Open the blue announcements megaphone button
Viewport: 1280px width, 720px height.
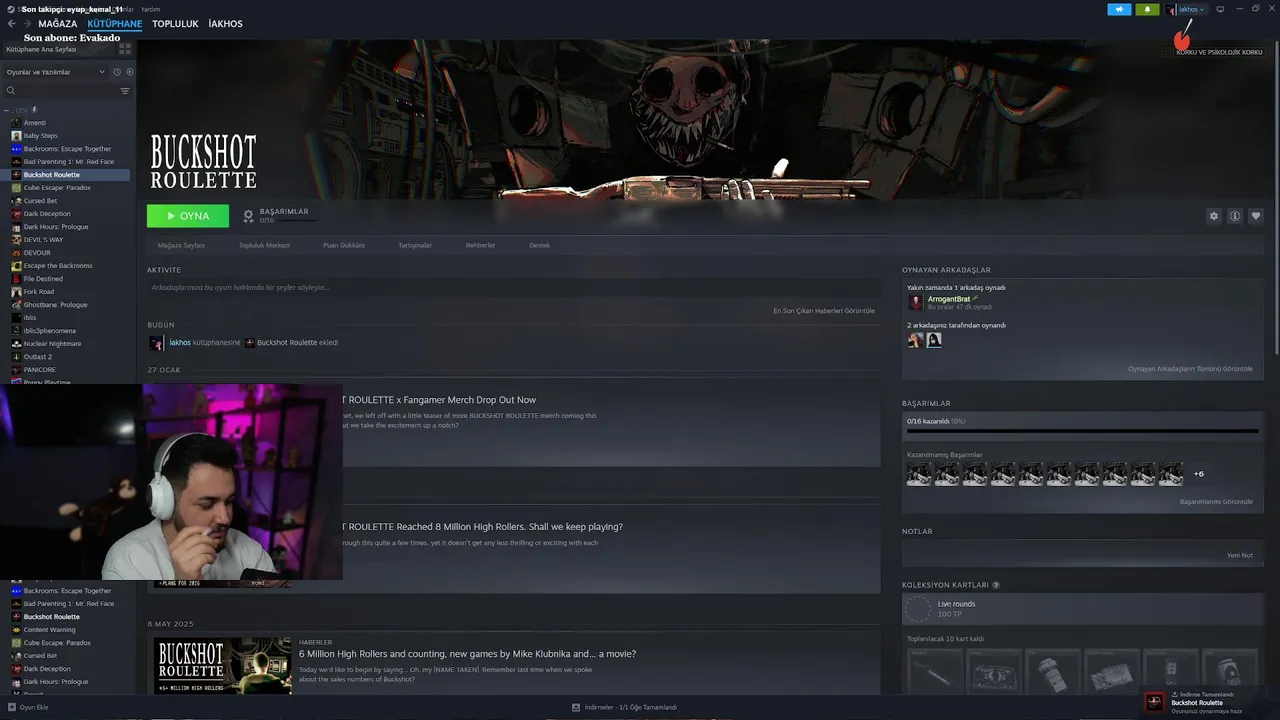1119,9
